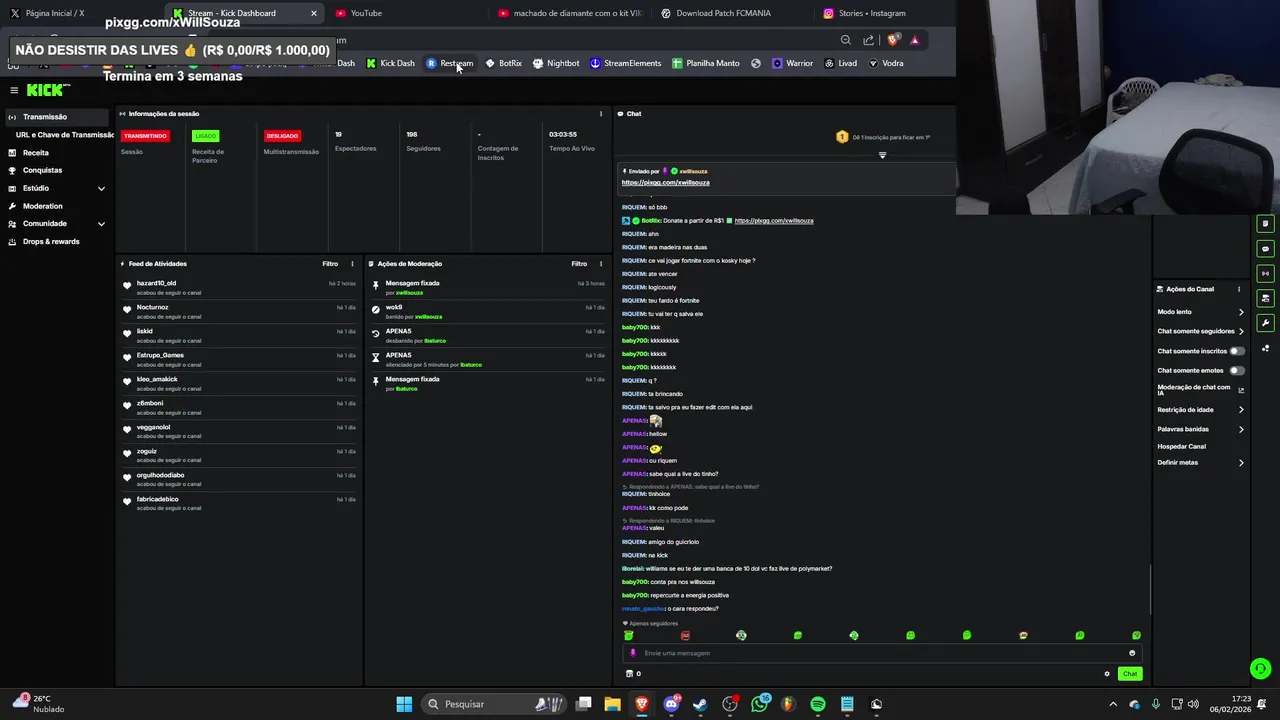Switch to the machado de diamante tab
The image size is (1280, 720).
click(570, 13)
